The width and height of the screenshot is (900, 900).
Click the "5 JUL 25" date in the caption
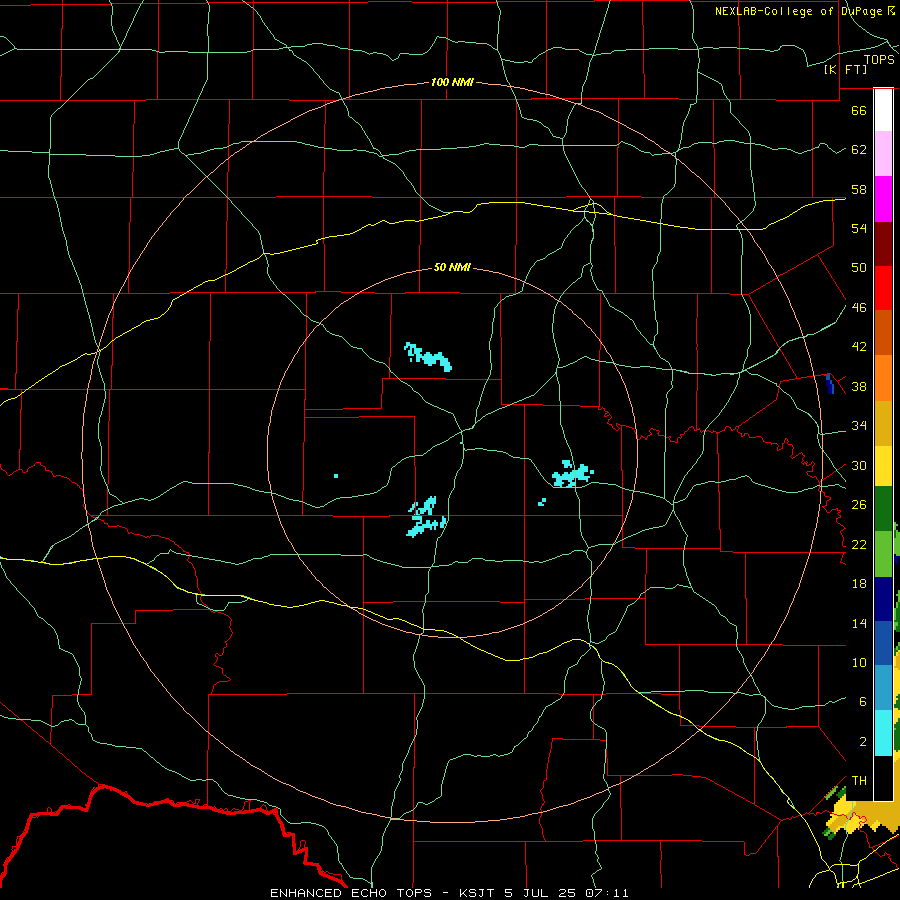[542, 893]
